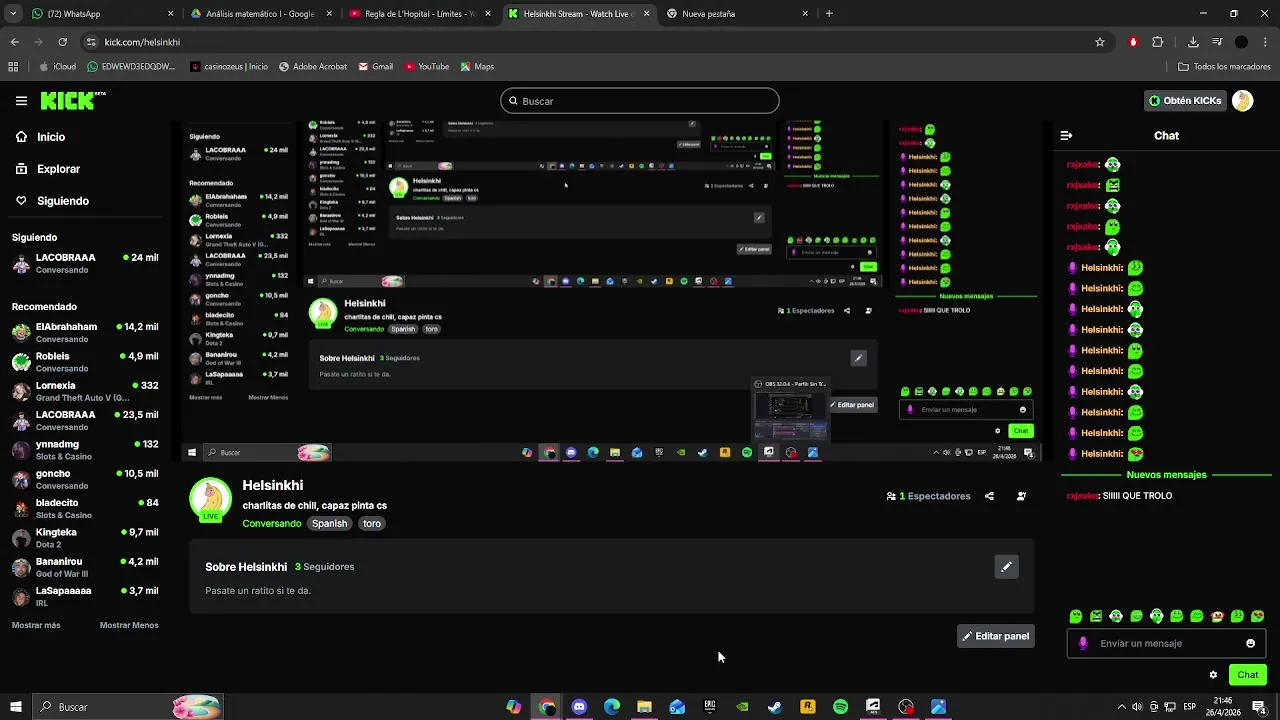Bookmark this page with the star icon

[1100, 42]
